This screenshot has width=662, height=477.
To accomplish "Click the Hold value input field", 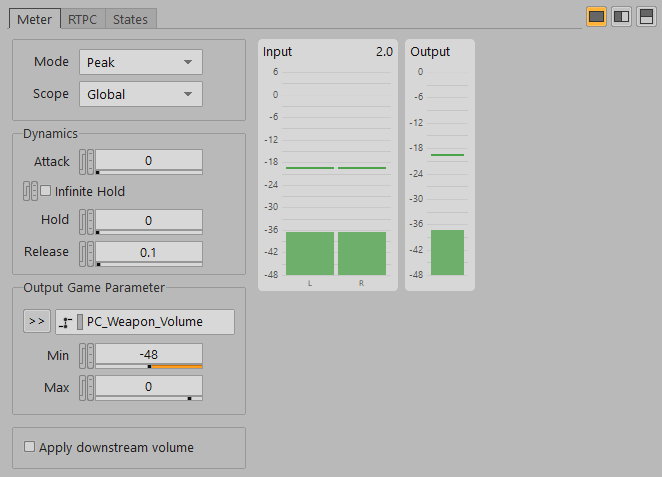I will (x=148, y=220).
